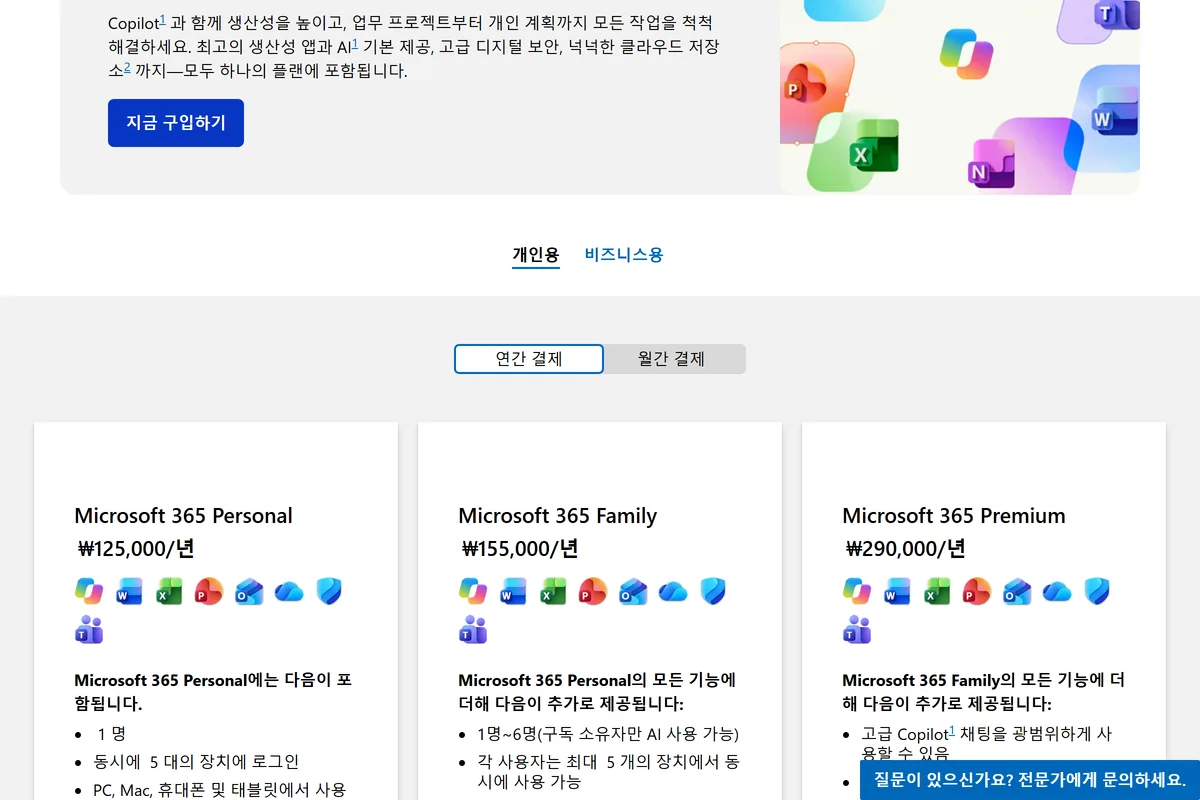This screenshot has width=1200, height=800.
Task: Open footnote 2 after 저장소 in the banner
Action: 127,68
